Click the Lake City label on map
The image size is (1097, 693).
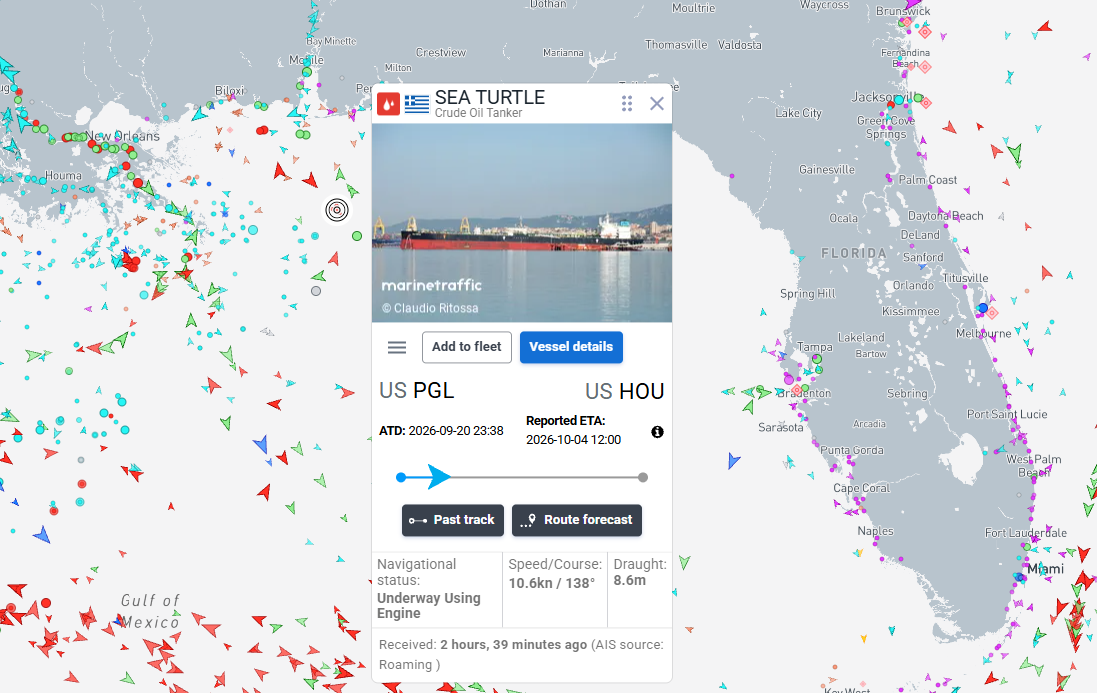point(798,113)
